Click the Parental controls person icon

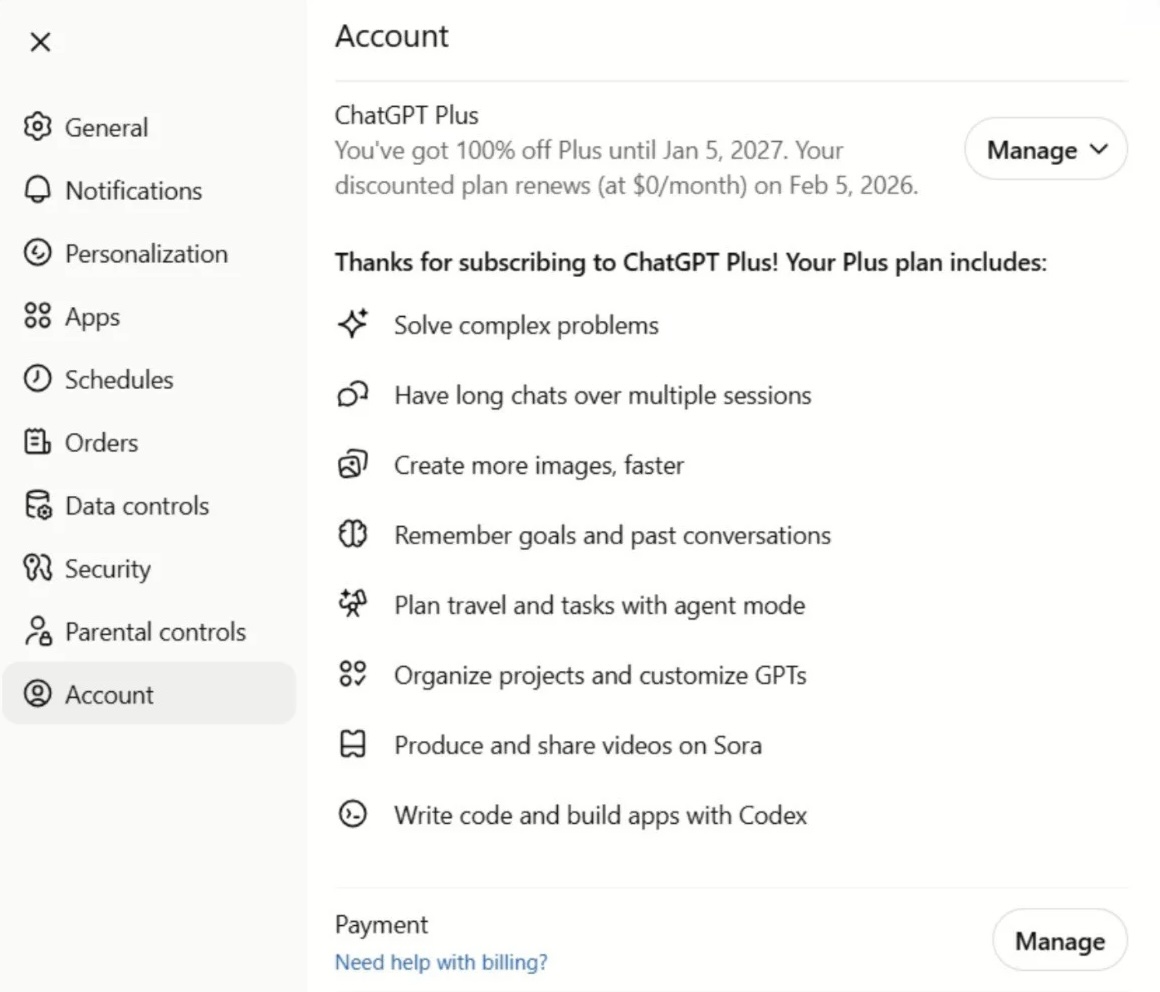point(37,632)
